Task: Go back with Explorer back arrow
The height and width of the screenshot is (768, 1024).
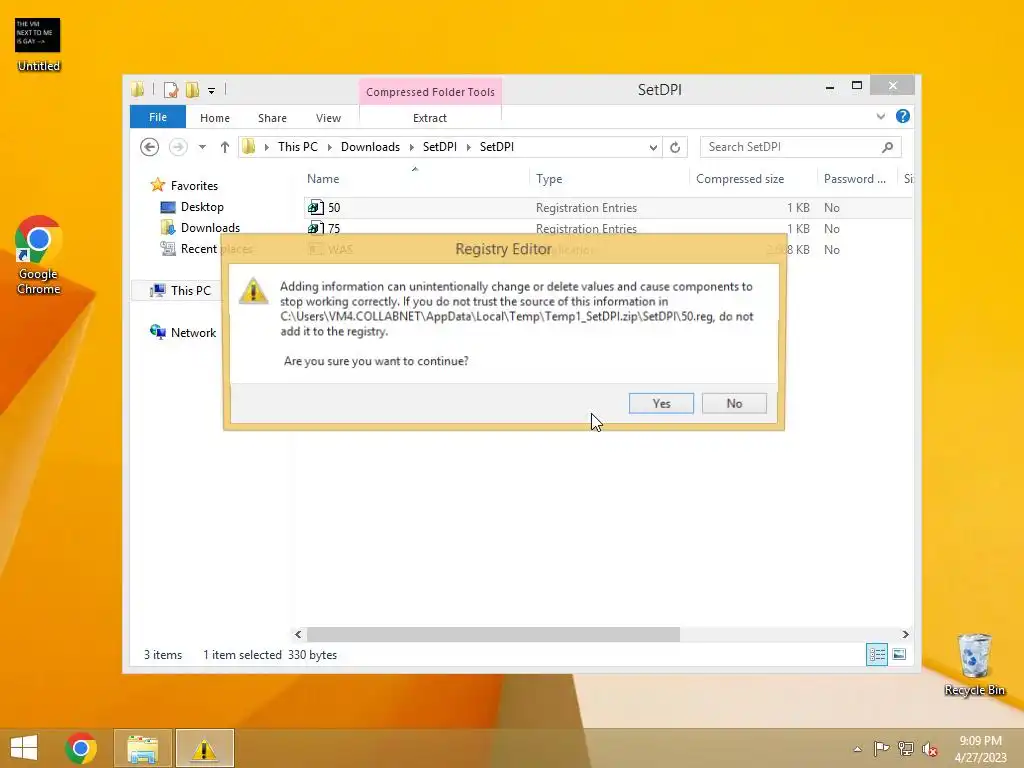Action: (150, 147)
